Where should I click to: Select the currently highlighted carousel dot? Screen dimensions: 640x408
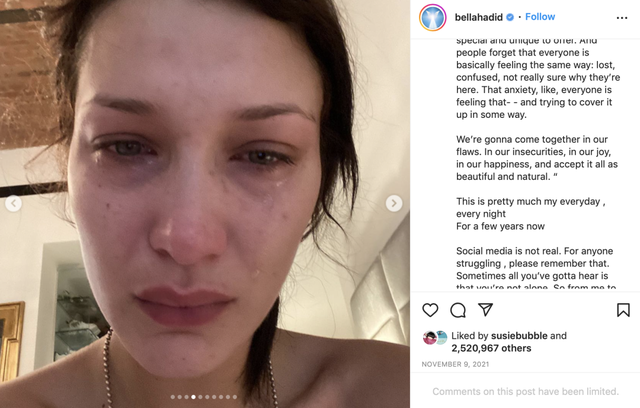193,397
